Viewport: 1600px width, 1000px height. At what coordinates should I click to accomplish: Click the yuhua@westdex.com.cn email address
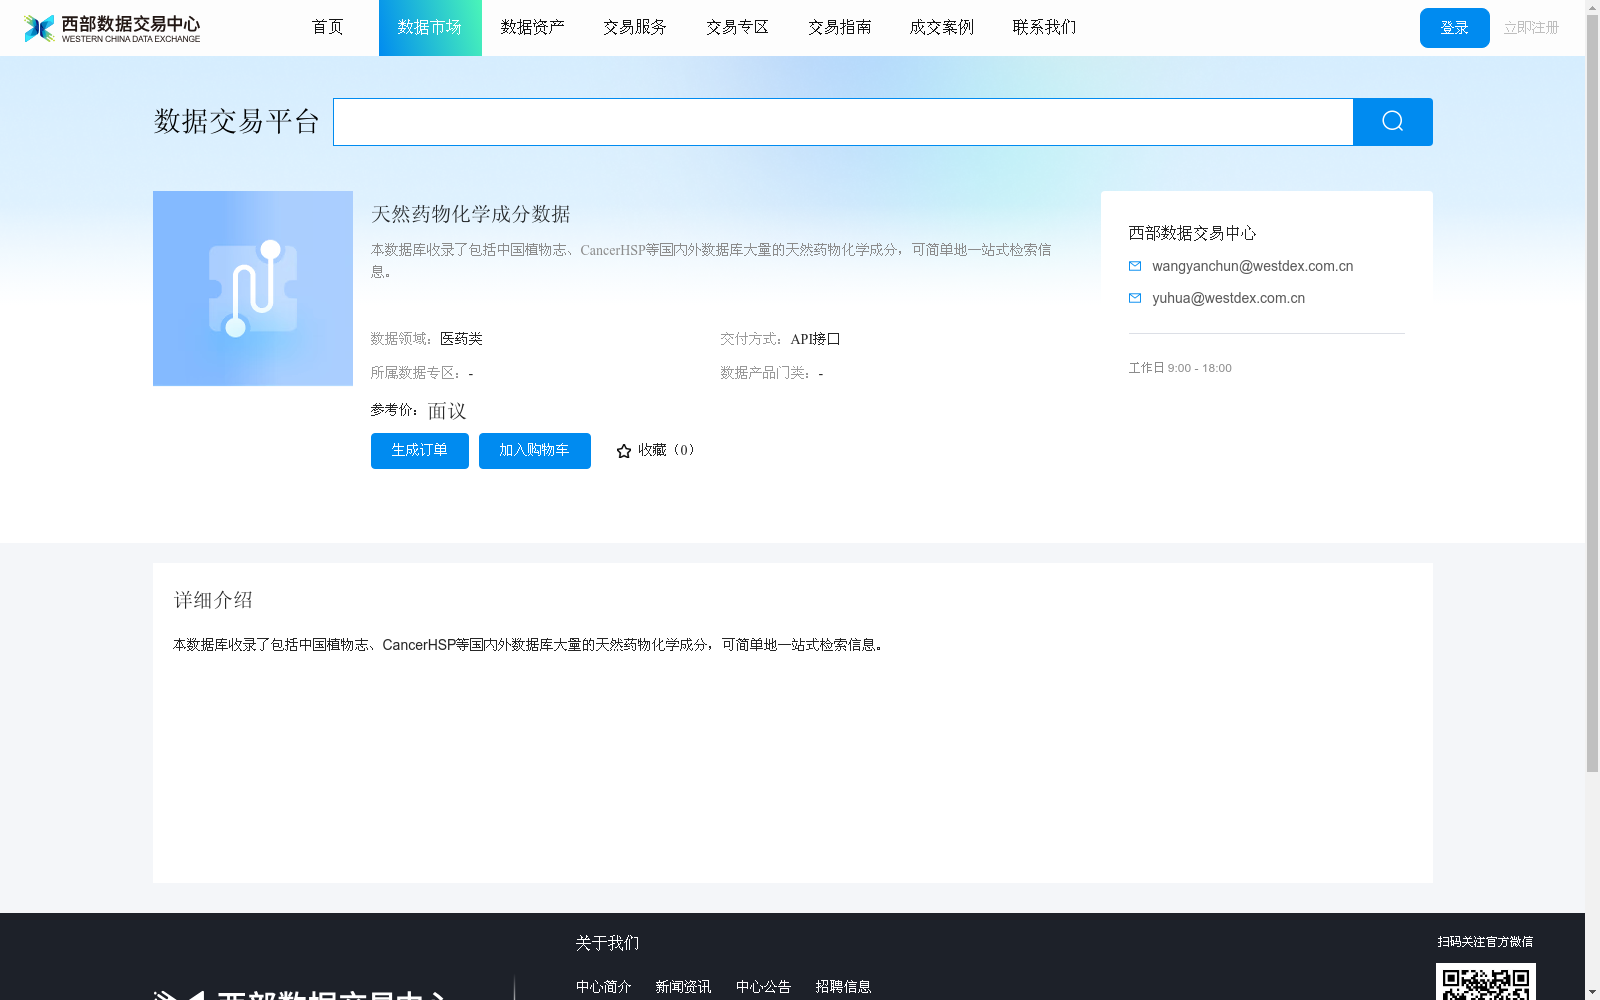tap(1229, 298)
